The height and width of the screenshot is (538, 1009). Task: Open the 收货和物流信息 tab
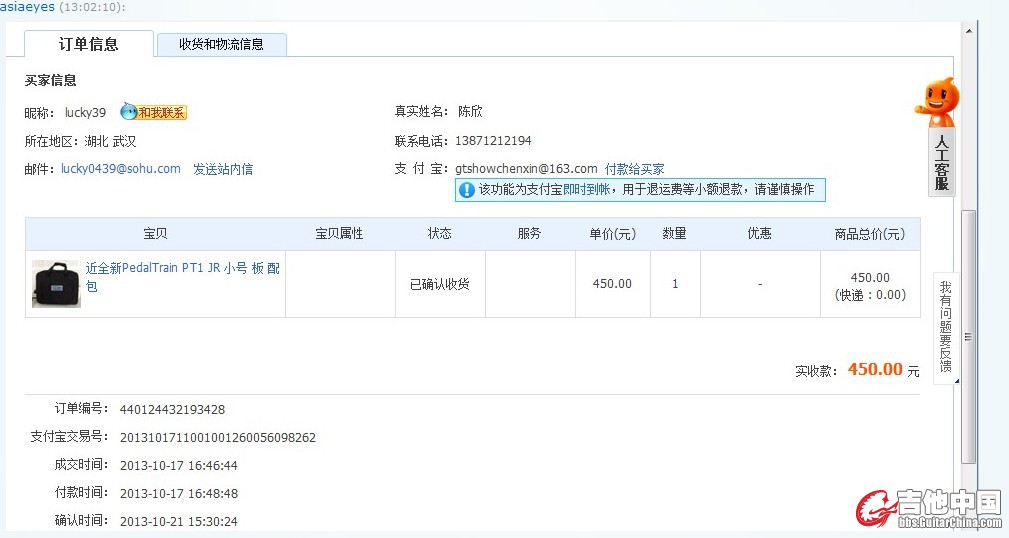pos(221,44)
